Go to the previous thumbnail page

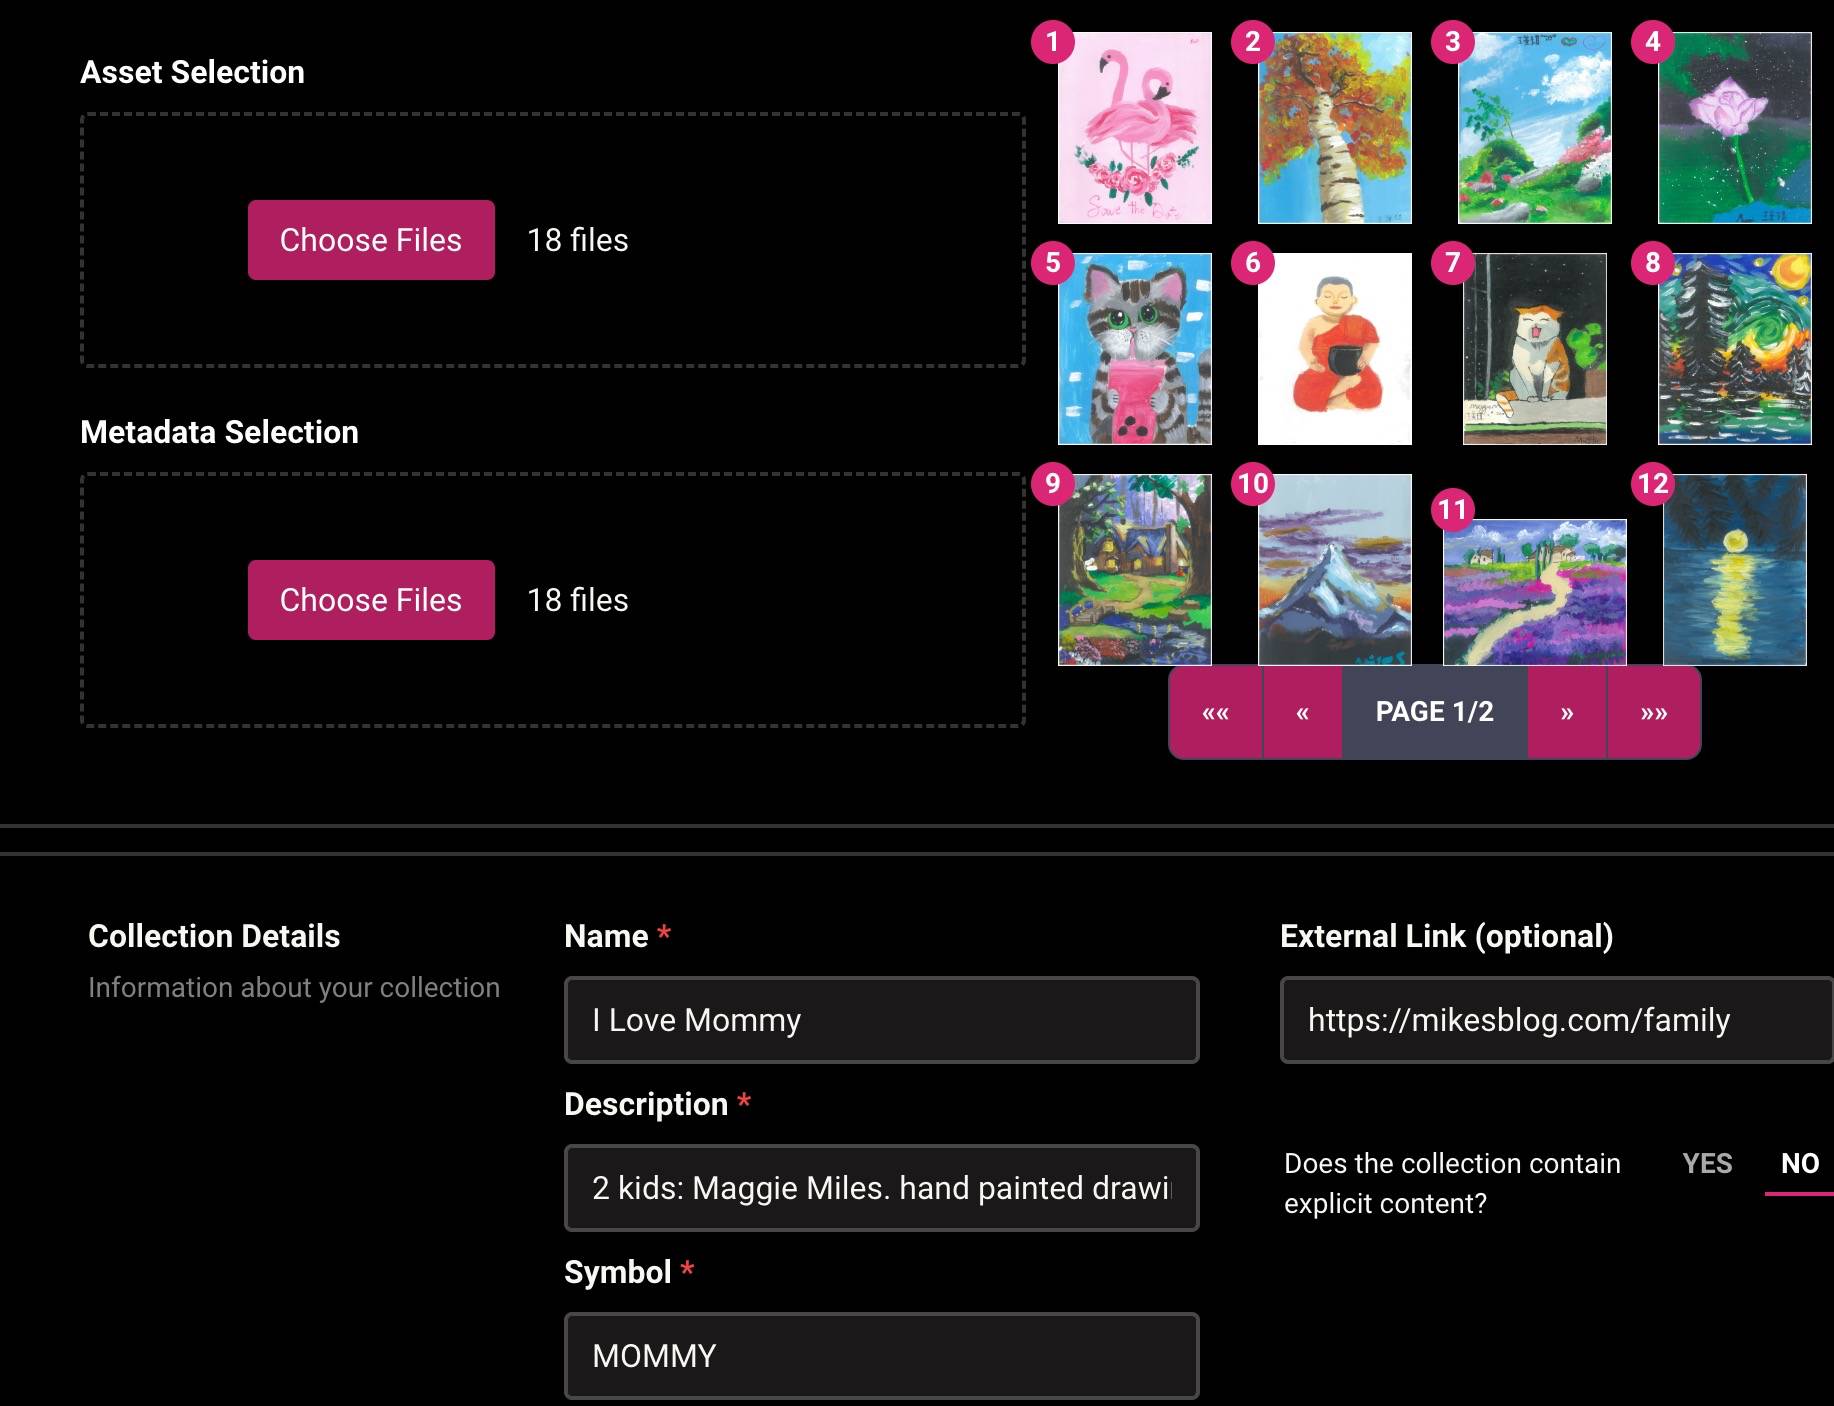[x=1302, y=713]
